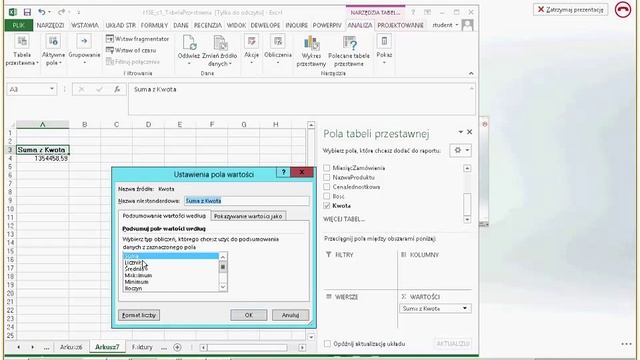Go to previous sheet tab arrow

pos(19,347)
